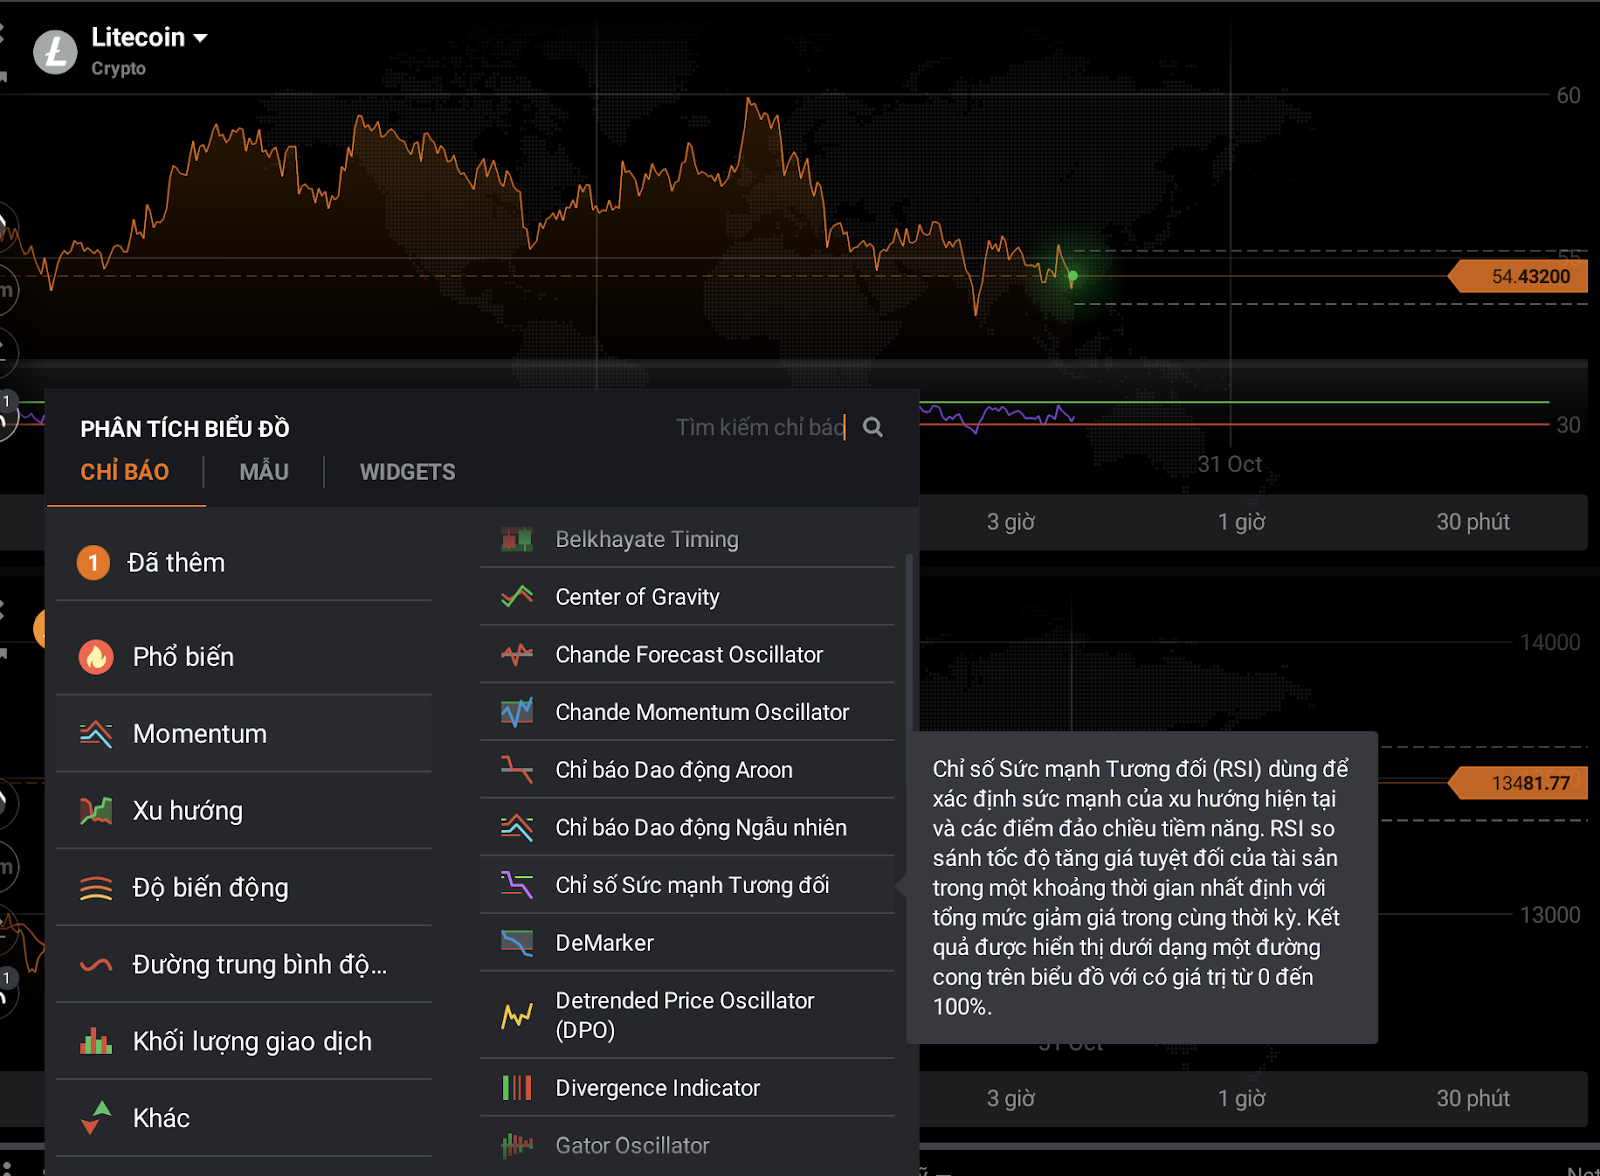Click the Detrended Price Oscillator icon
Screen dimensions: 1600x1176
(517, 1015)
